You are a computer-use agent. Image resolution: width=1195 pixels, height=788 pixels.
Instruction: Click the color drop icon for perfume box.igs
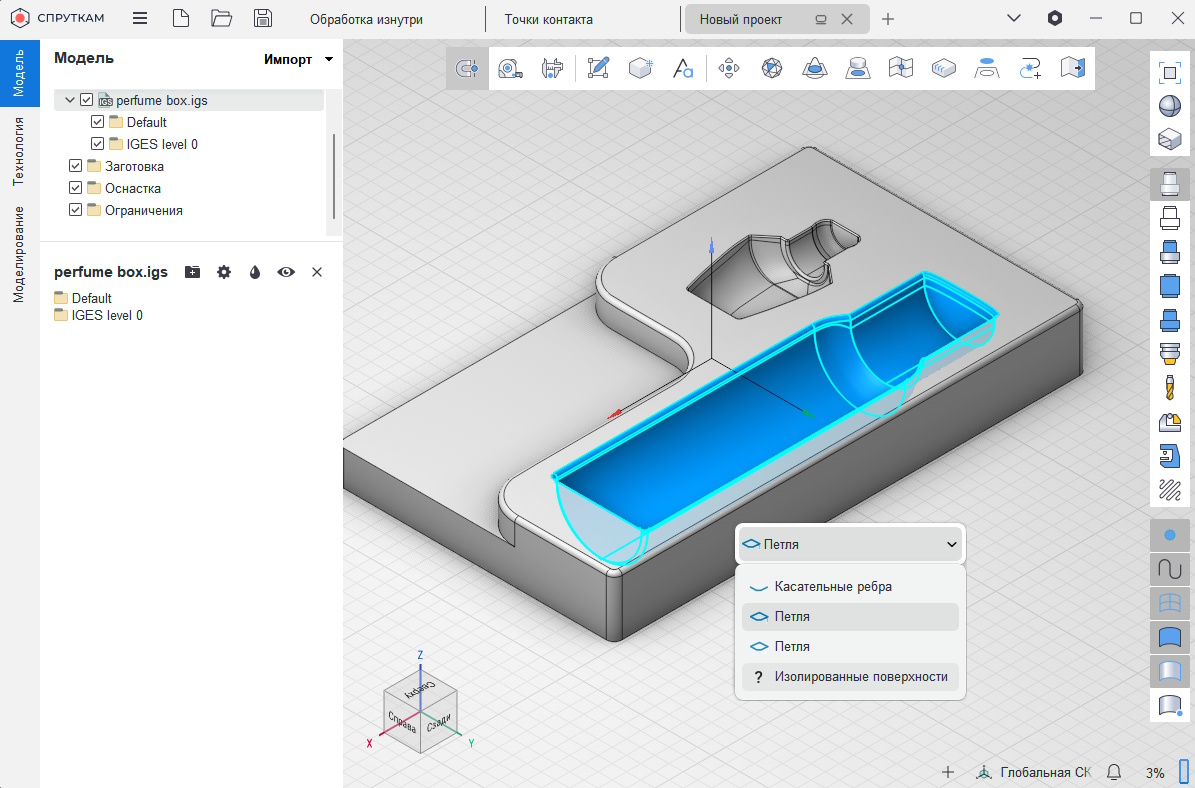[255, 272]
